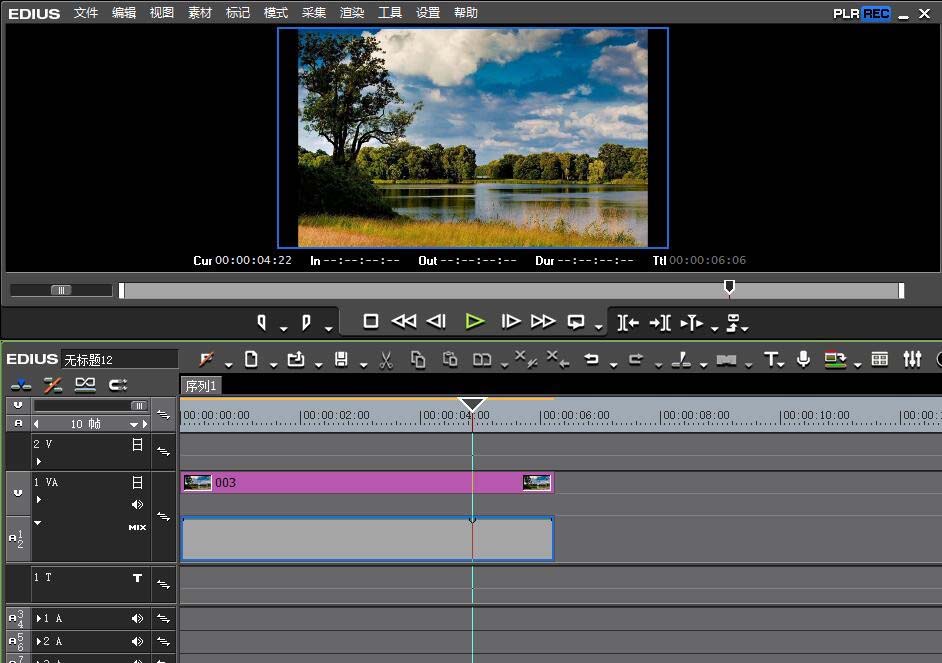Open drop-down next to new sequence icon
942x663 pixels.
pos(273,365)
